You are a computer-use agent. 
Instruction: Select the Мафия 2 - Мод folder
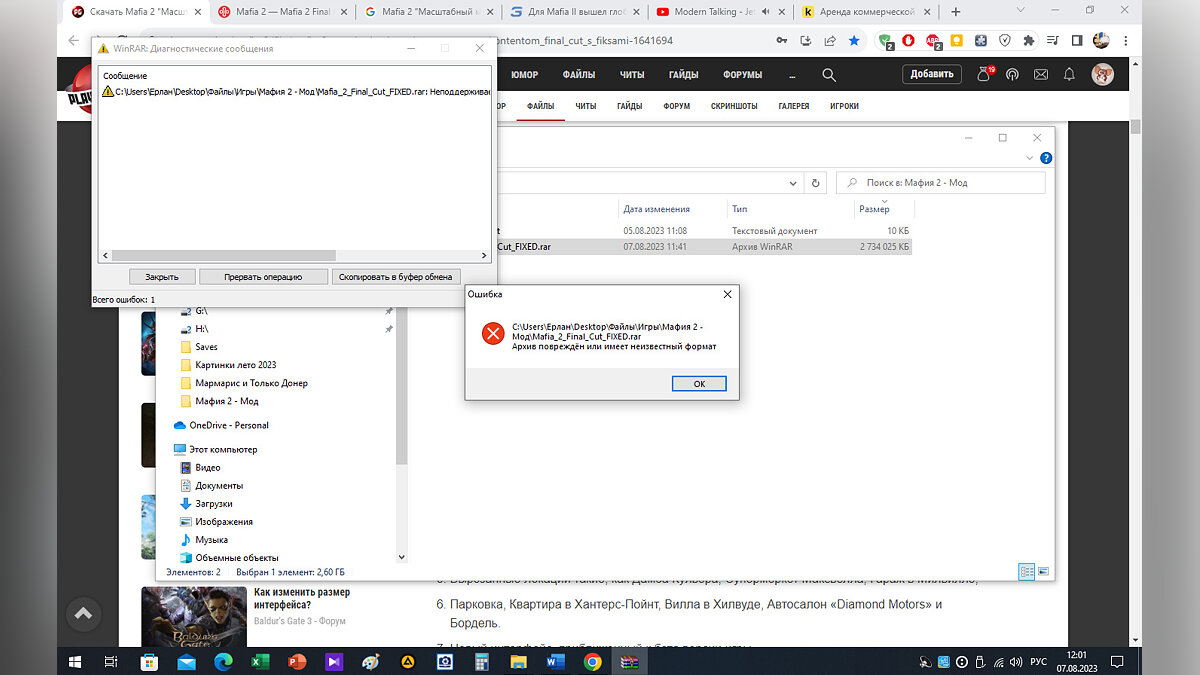coord(227,401)
